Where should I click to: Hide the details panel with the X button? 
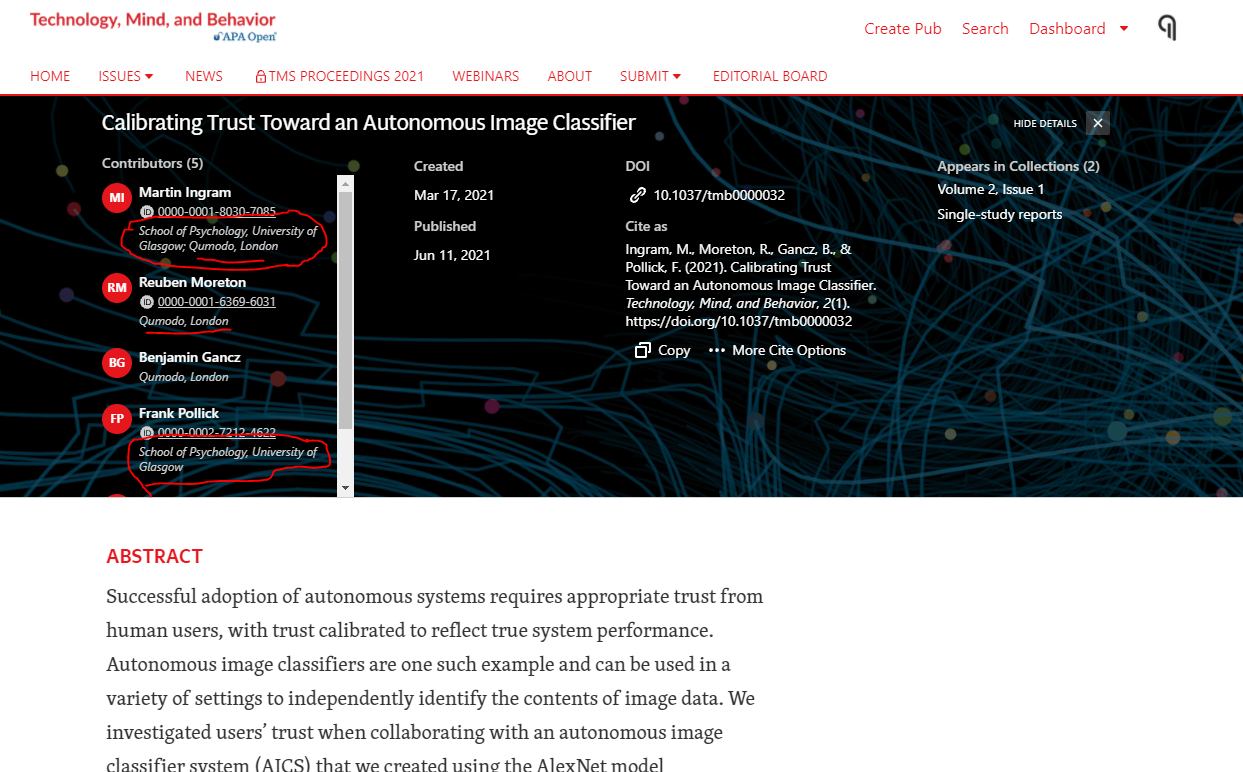tap(1097, 122)
